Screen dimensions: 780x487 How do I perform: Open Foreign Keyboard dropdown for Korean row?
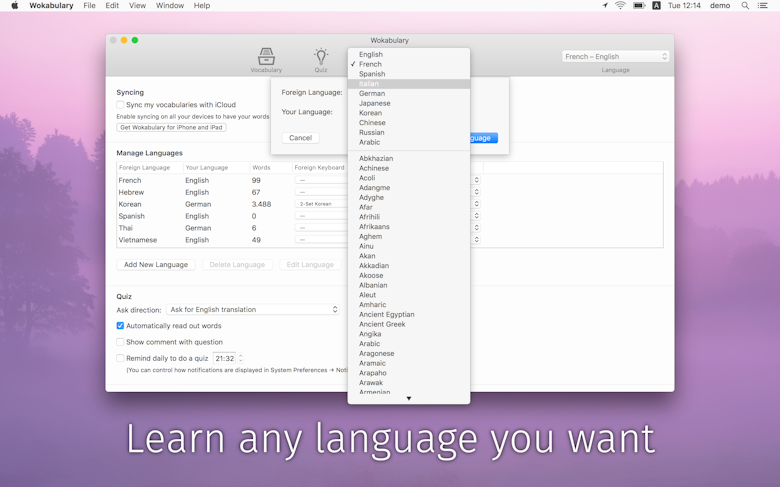tap(321, 204)
